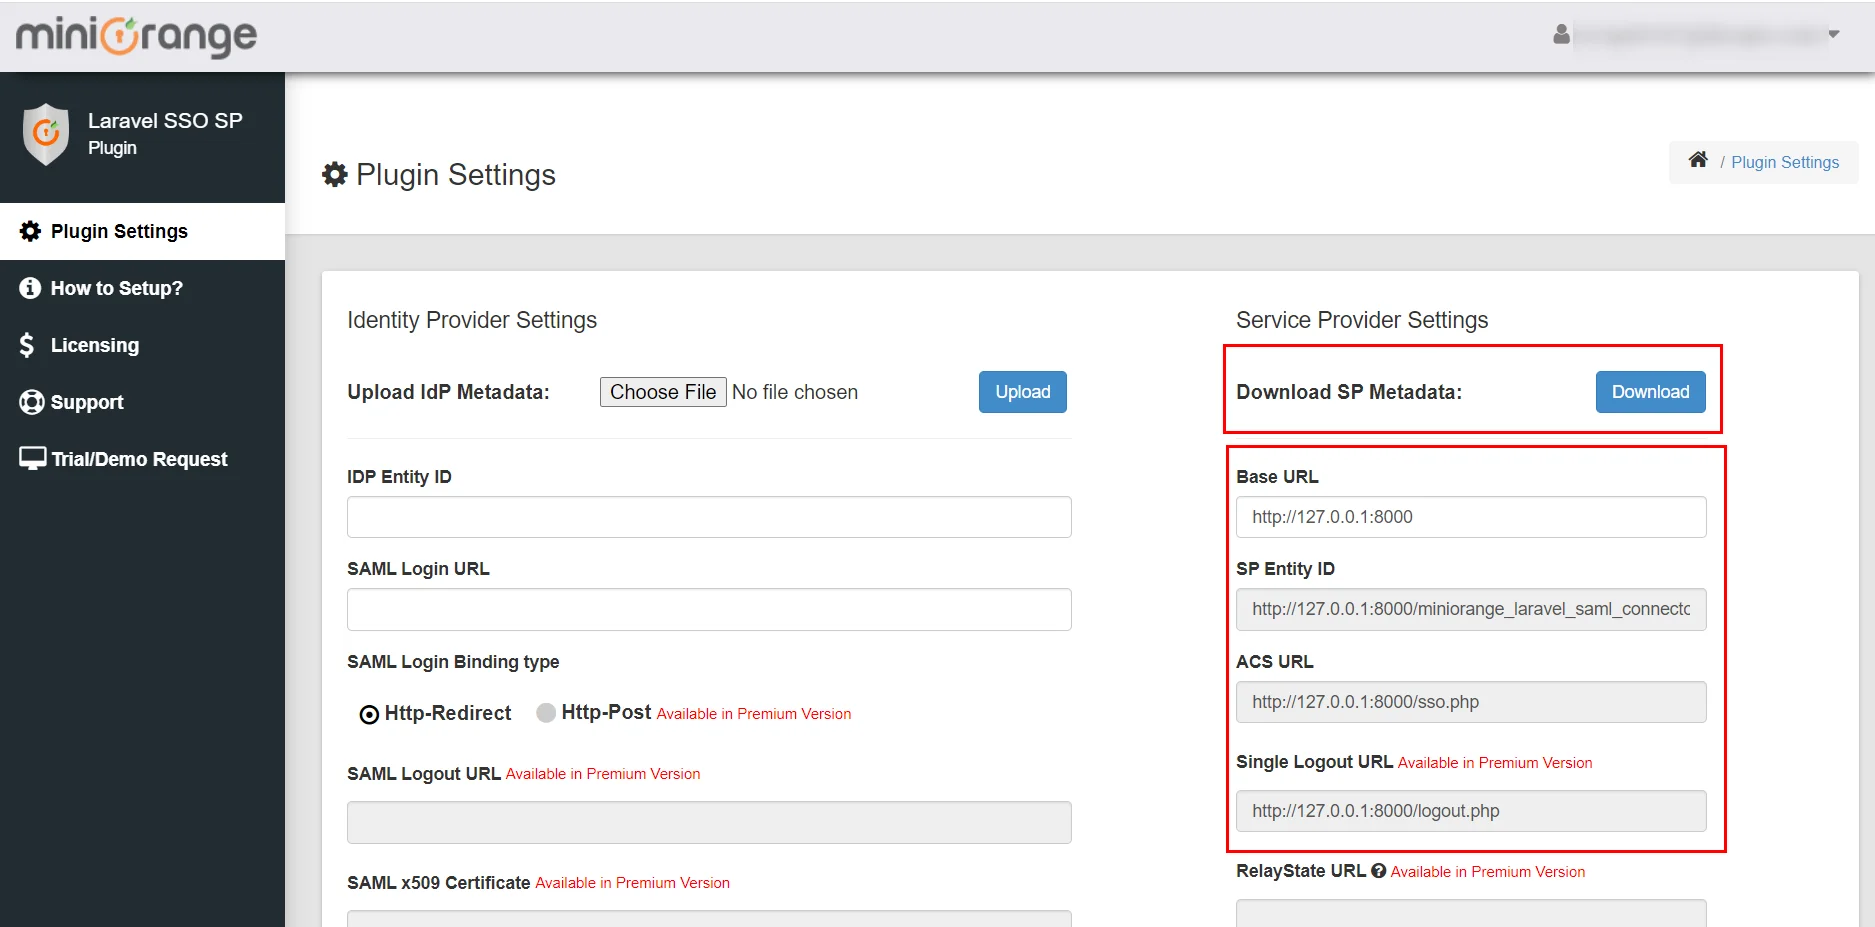Click the Base URL input field
The width and height of the screenshot is (1875, 927).
1471,517
